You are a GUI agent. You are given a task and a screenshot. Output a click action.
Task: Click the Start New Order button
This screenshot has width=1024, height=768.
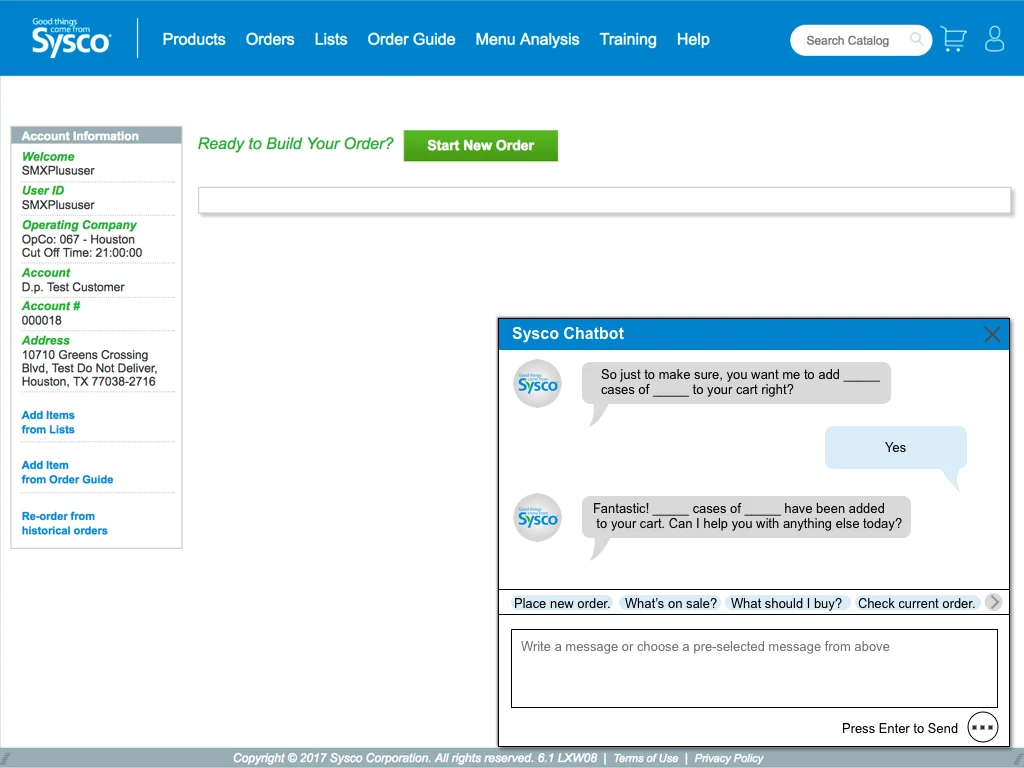pos(481,146)
